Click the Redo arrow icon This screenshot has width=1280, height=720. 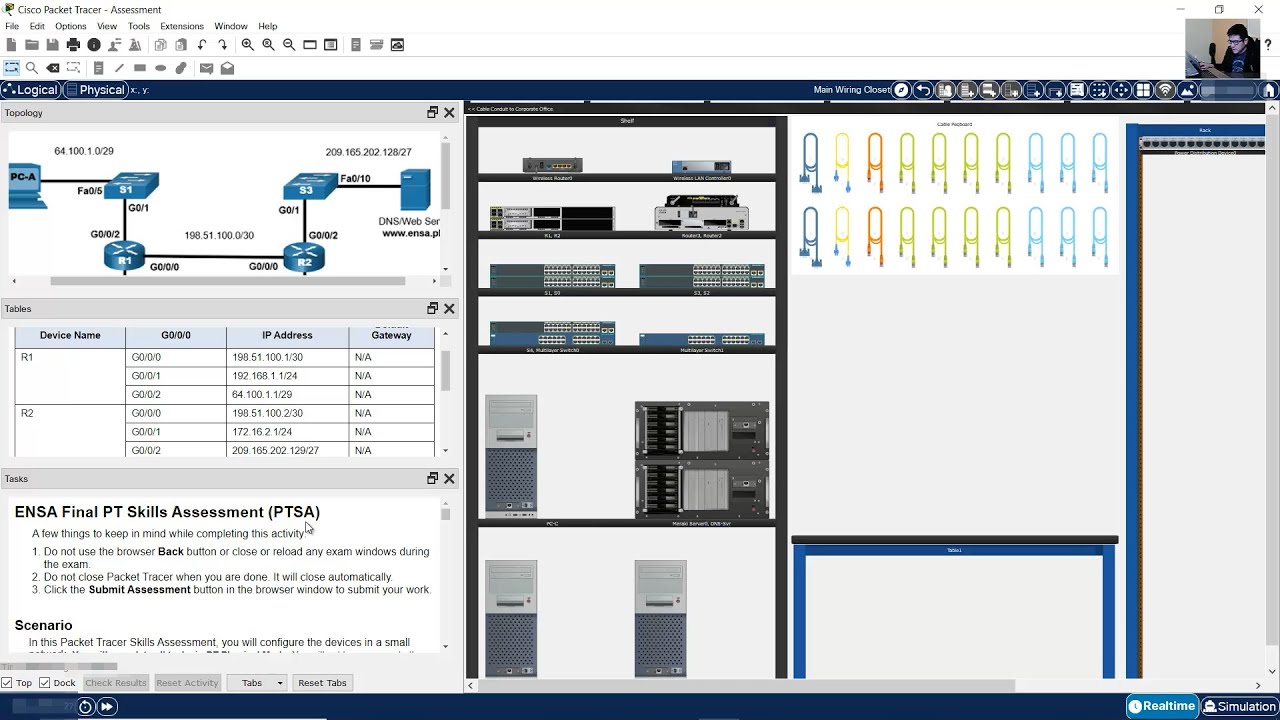[x=222, y=45]
